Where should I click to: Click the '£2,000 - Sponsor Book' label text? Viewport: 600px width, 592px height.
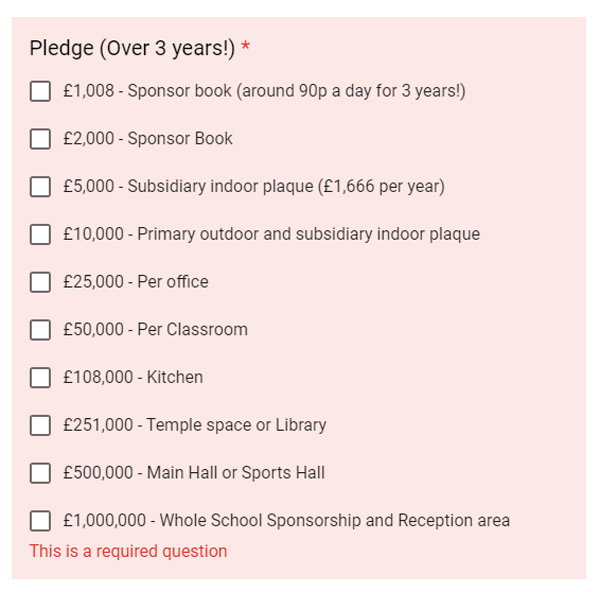pos(148,139)
